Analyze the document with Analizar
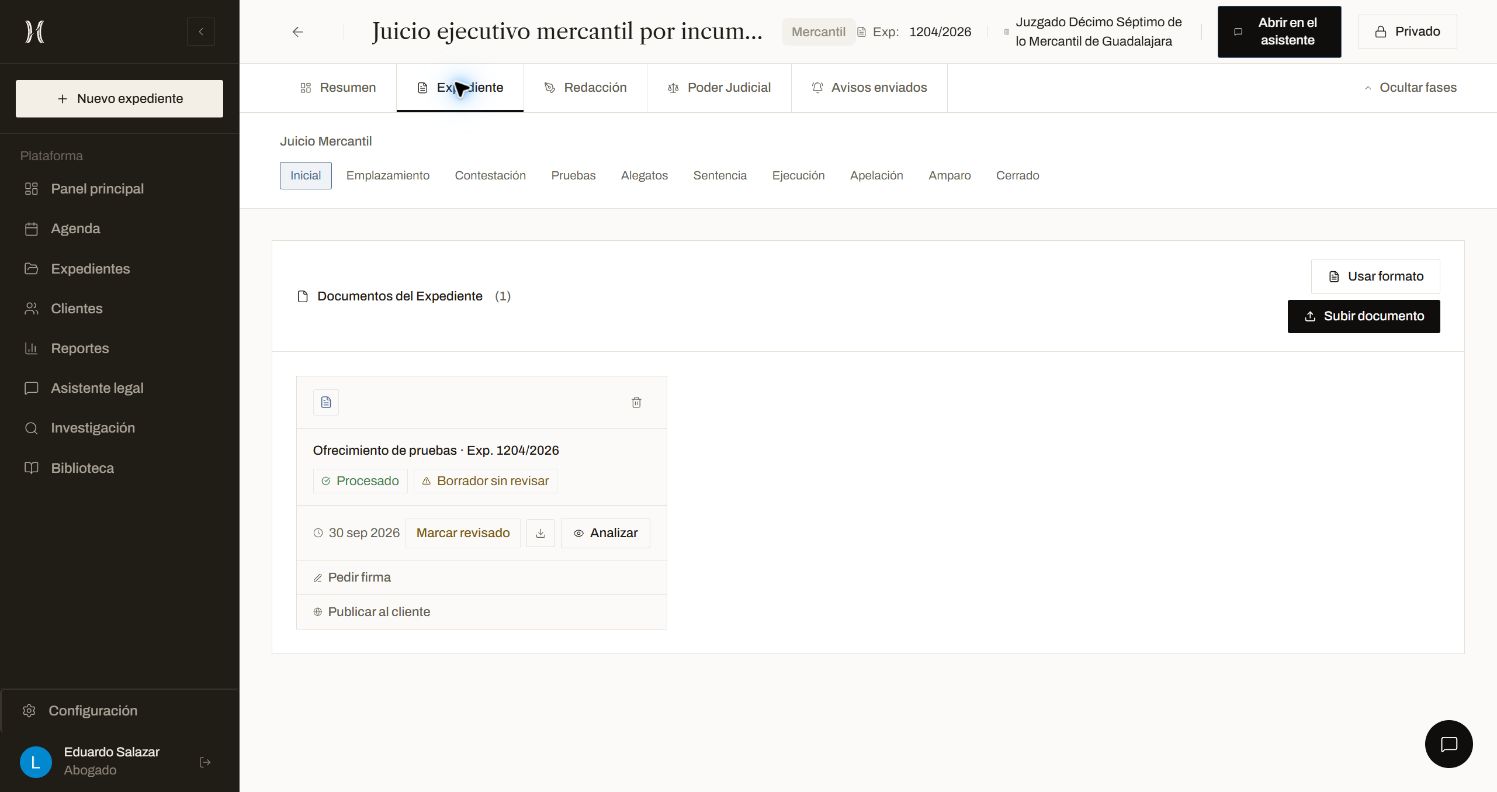 (x=606, y=533)
